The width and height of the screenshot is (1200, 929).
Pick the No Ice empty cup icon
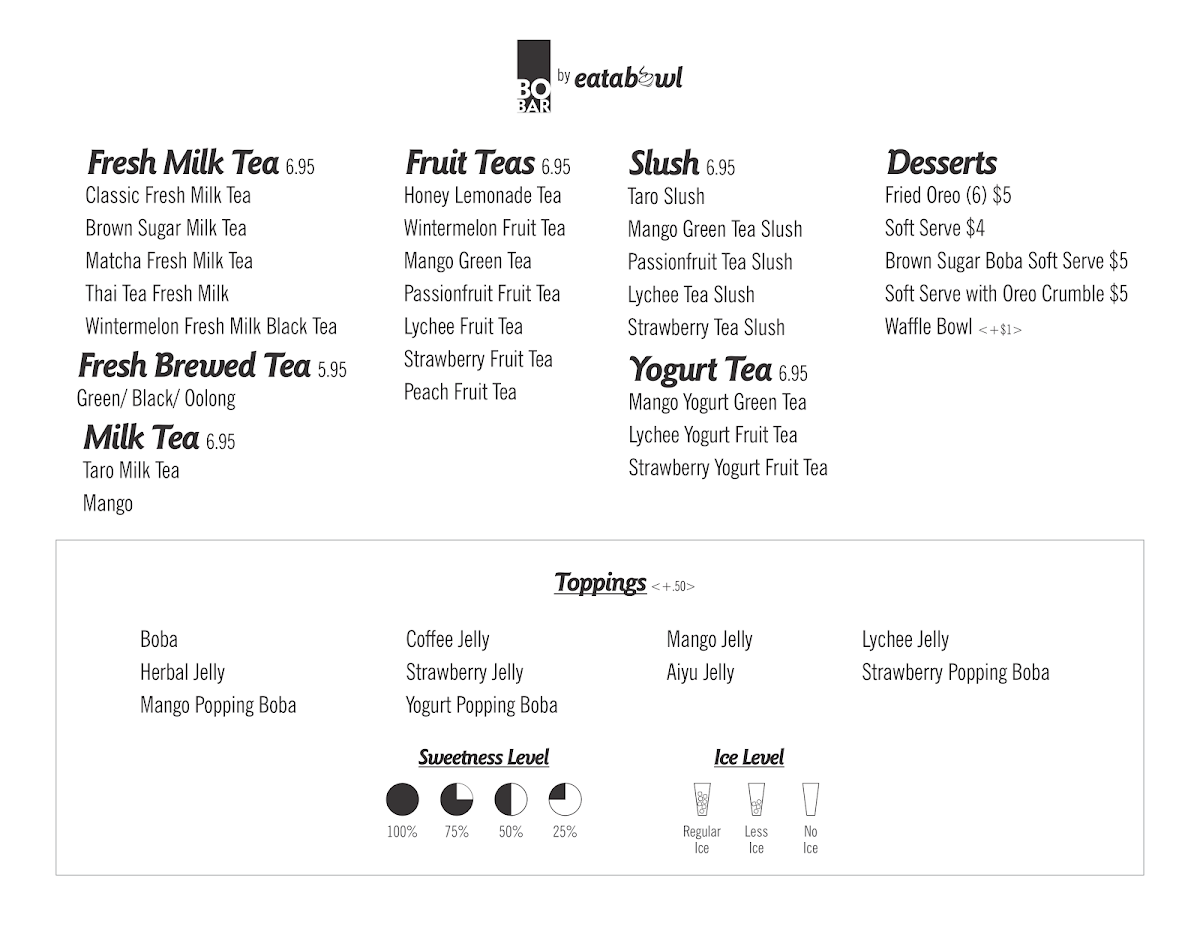(x=810, y=799)
